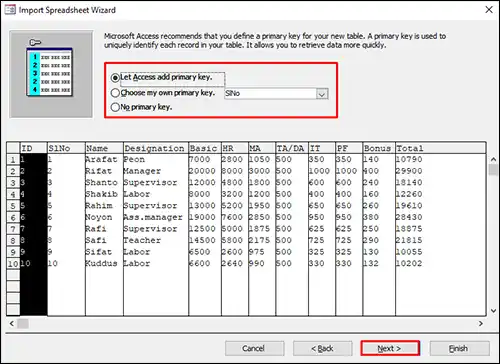Click the primary key illustration image
The image size is (500, 364).
click(x=51, y=74)
